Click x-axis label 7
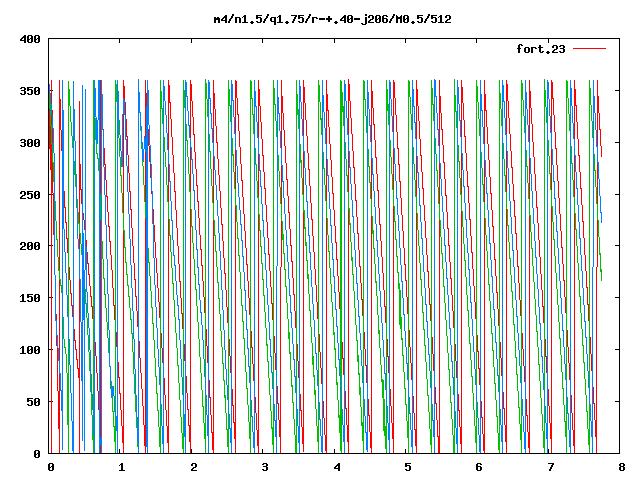 pos(550,467)
